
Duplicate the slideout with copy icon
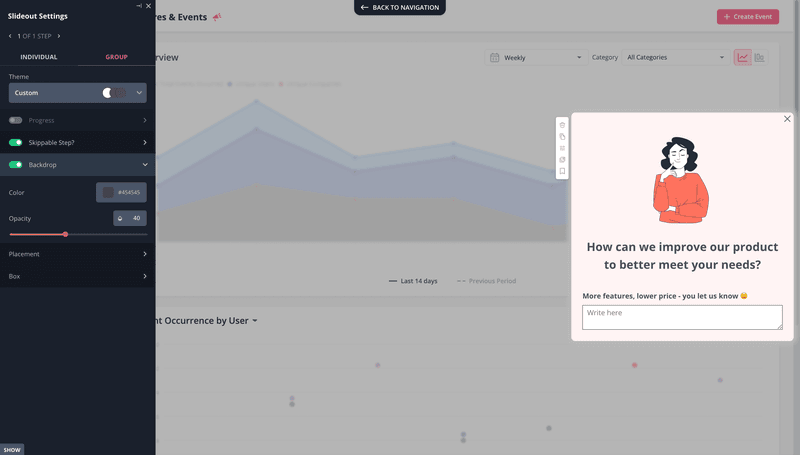point(562,137)
